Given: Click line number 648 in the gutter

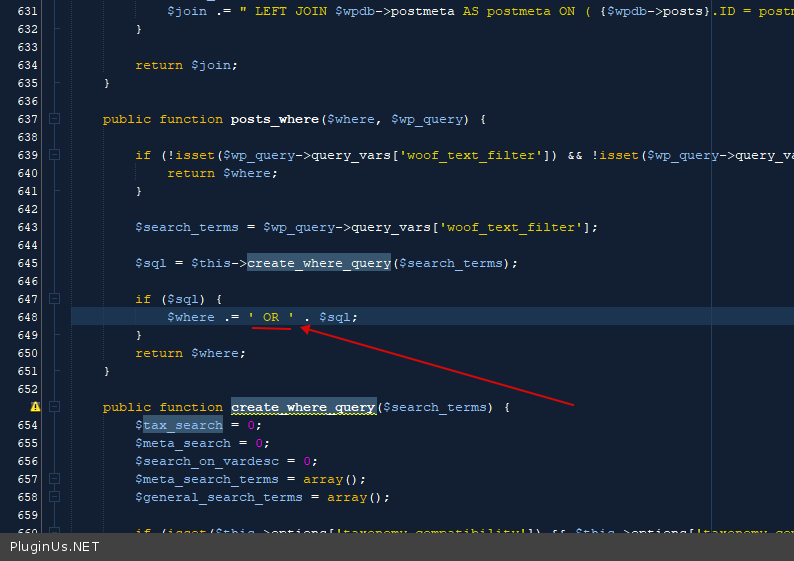Looking at the screenshot, I should coord(28,317).
